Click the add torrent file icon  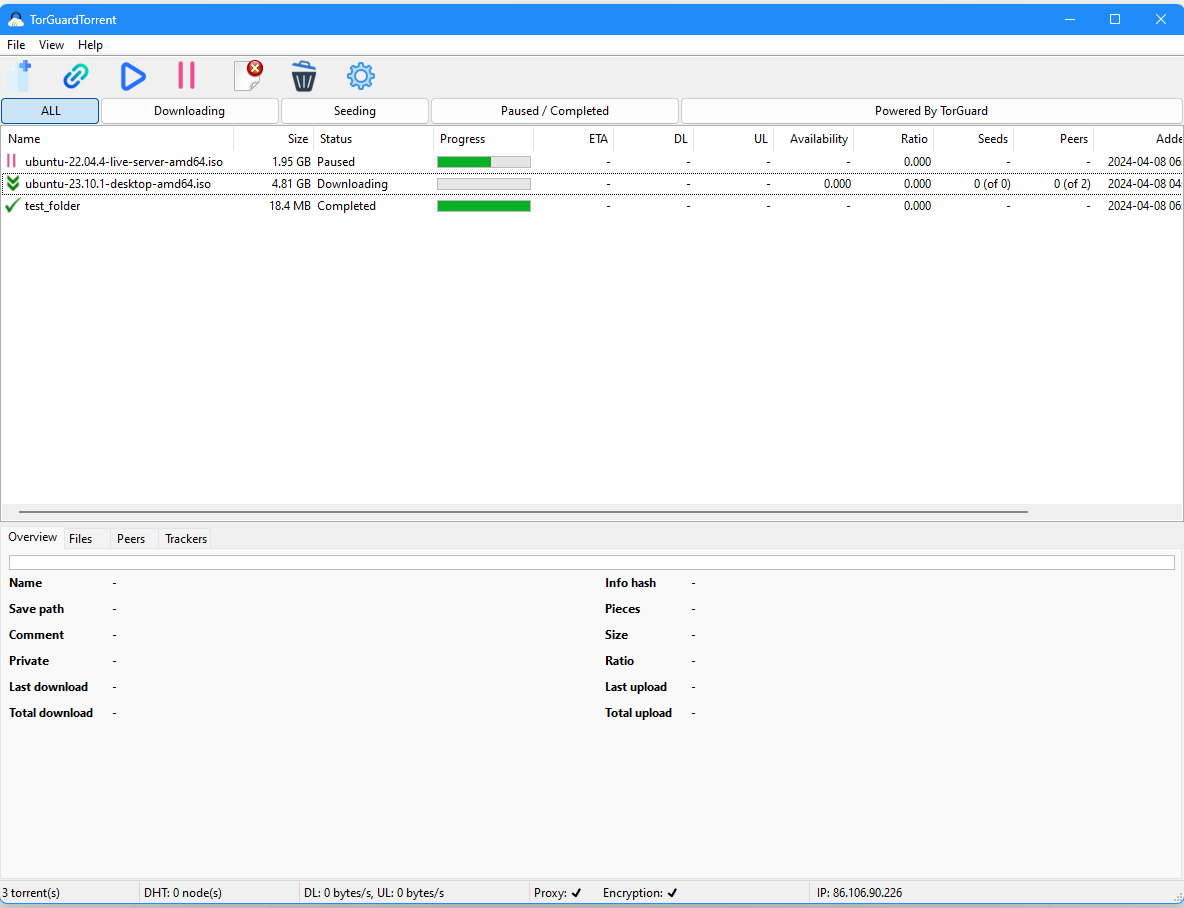tap(21, 75)
